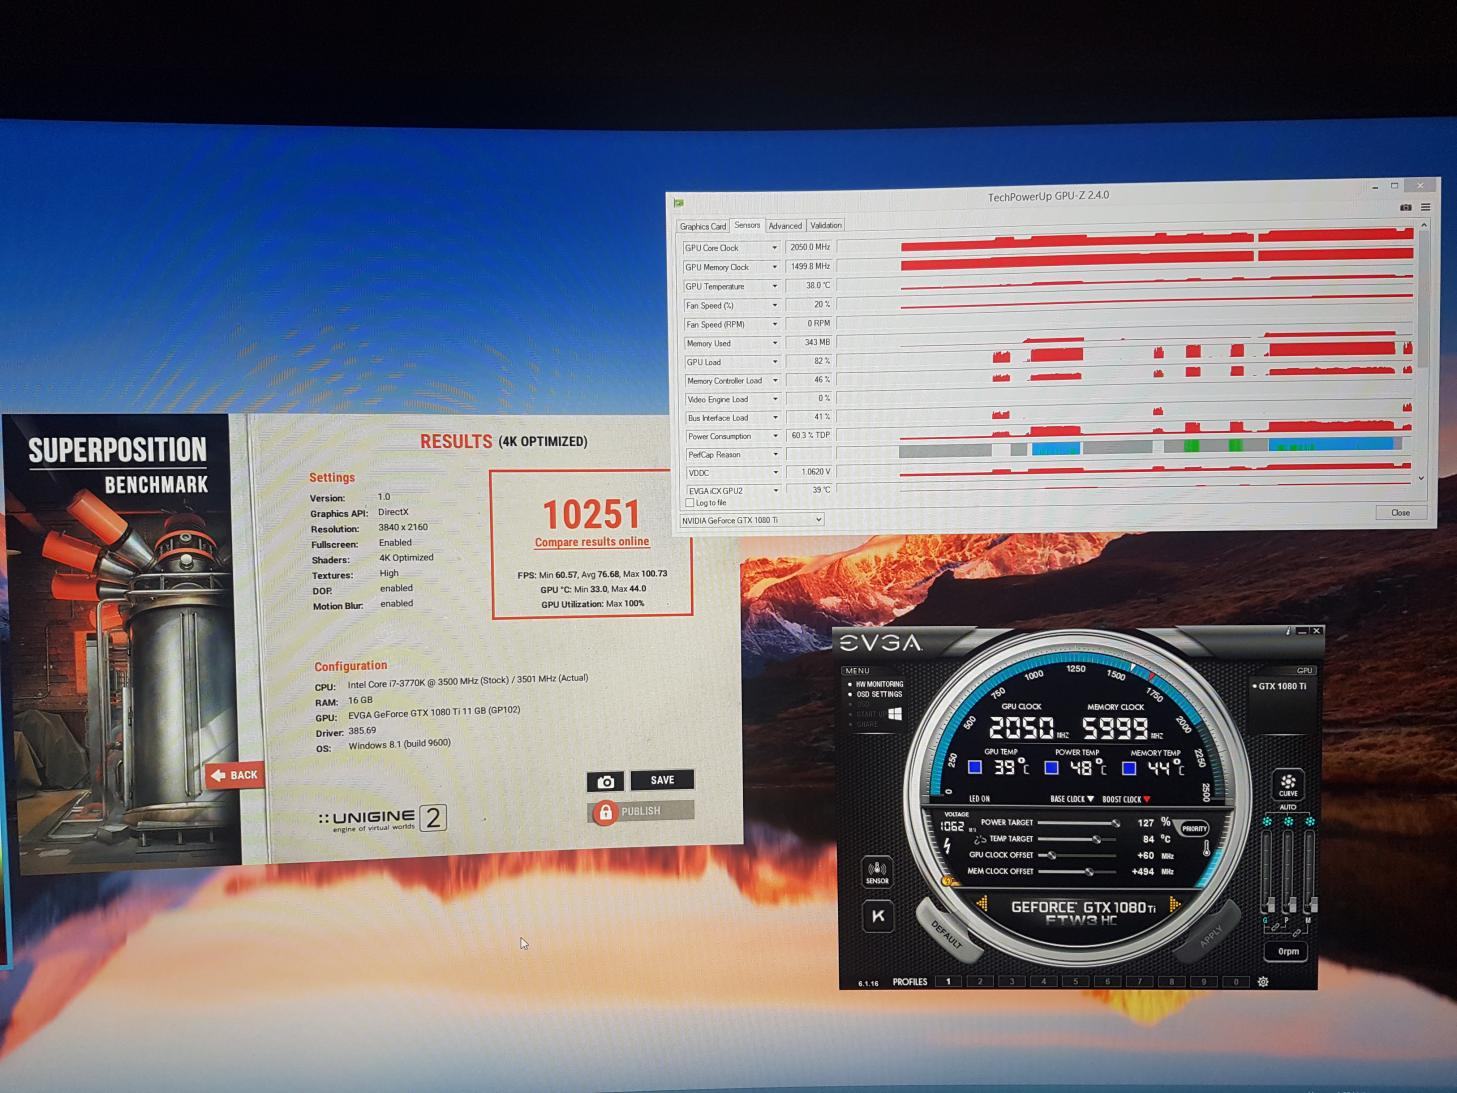The width and height of the screenshot is (1457, 1093).
Task: Click the GPU fan icon above G slider
Action: pos(1267,822)
